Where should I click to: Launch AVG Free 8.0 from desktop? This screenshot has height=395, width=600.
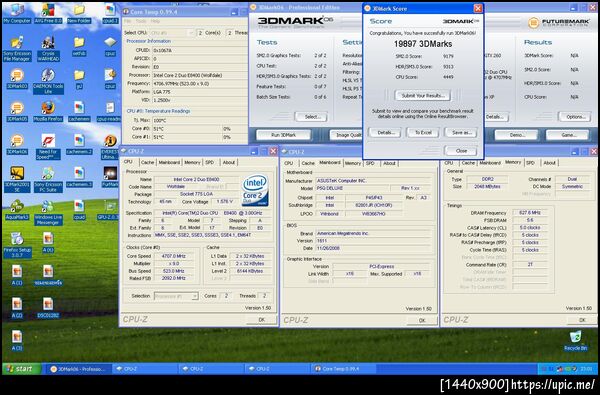click(x=48, y=13)
